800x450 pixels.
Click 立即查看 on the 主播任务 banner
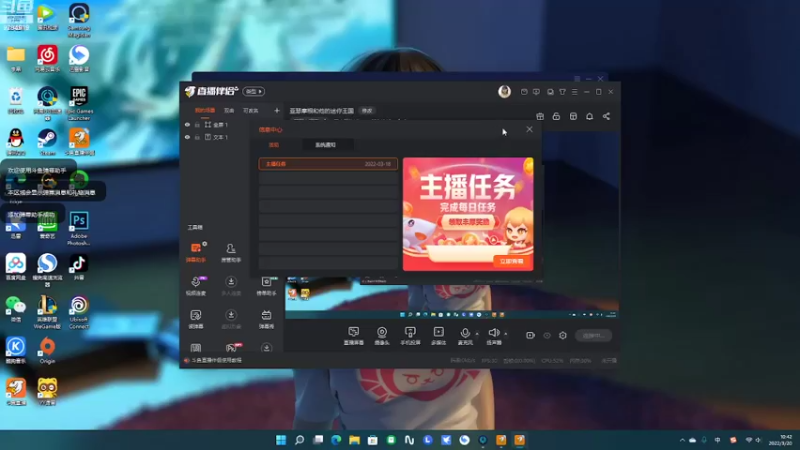tap(511, 261)
